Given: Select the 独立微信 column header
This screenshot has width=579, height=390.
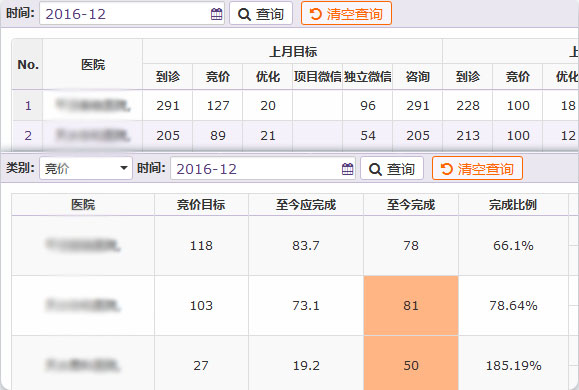Looking at the screenshot, I should pyautogui.click(x=368, y=76).
